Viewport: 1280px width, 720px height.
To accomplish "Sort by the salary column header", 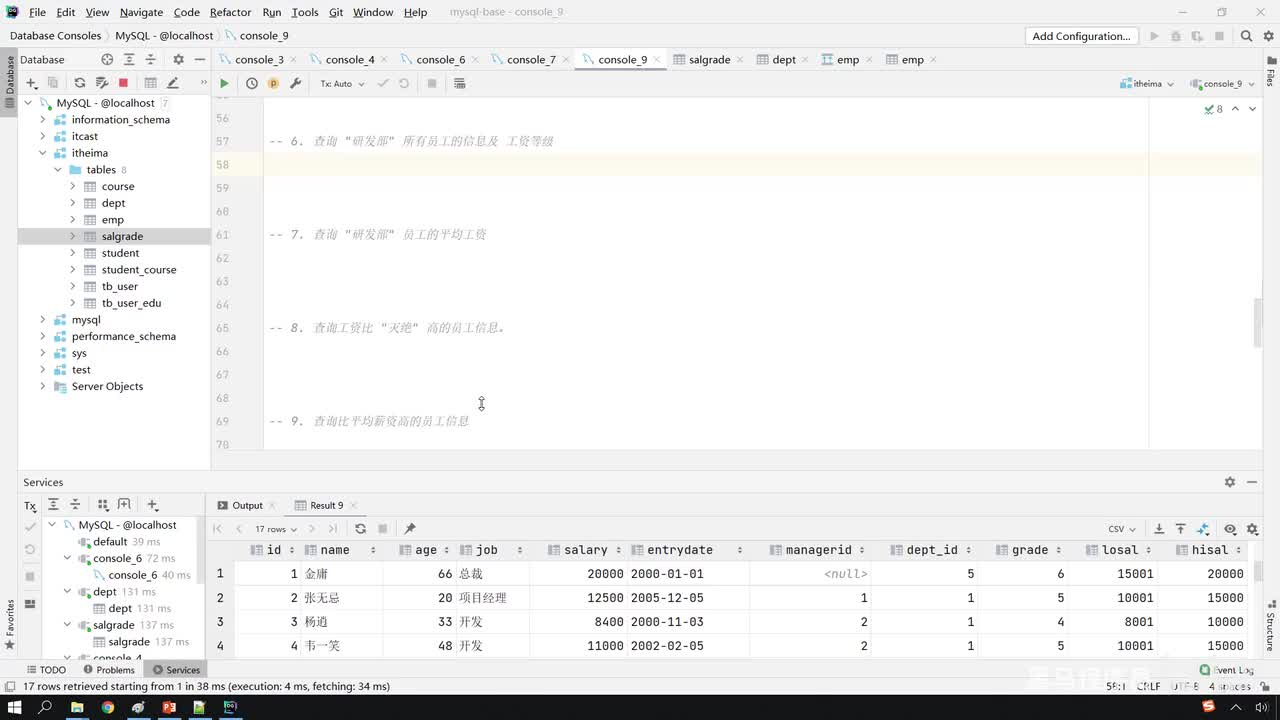I will point(585,550).
